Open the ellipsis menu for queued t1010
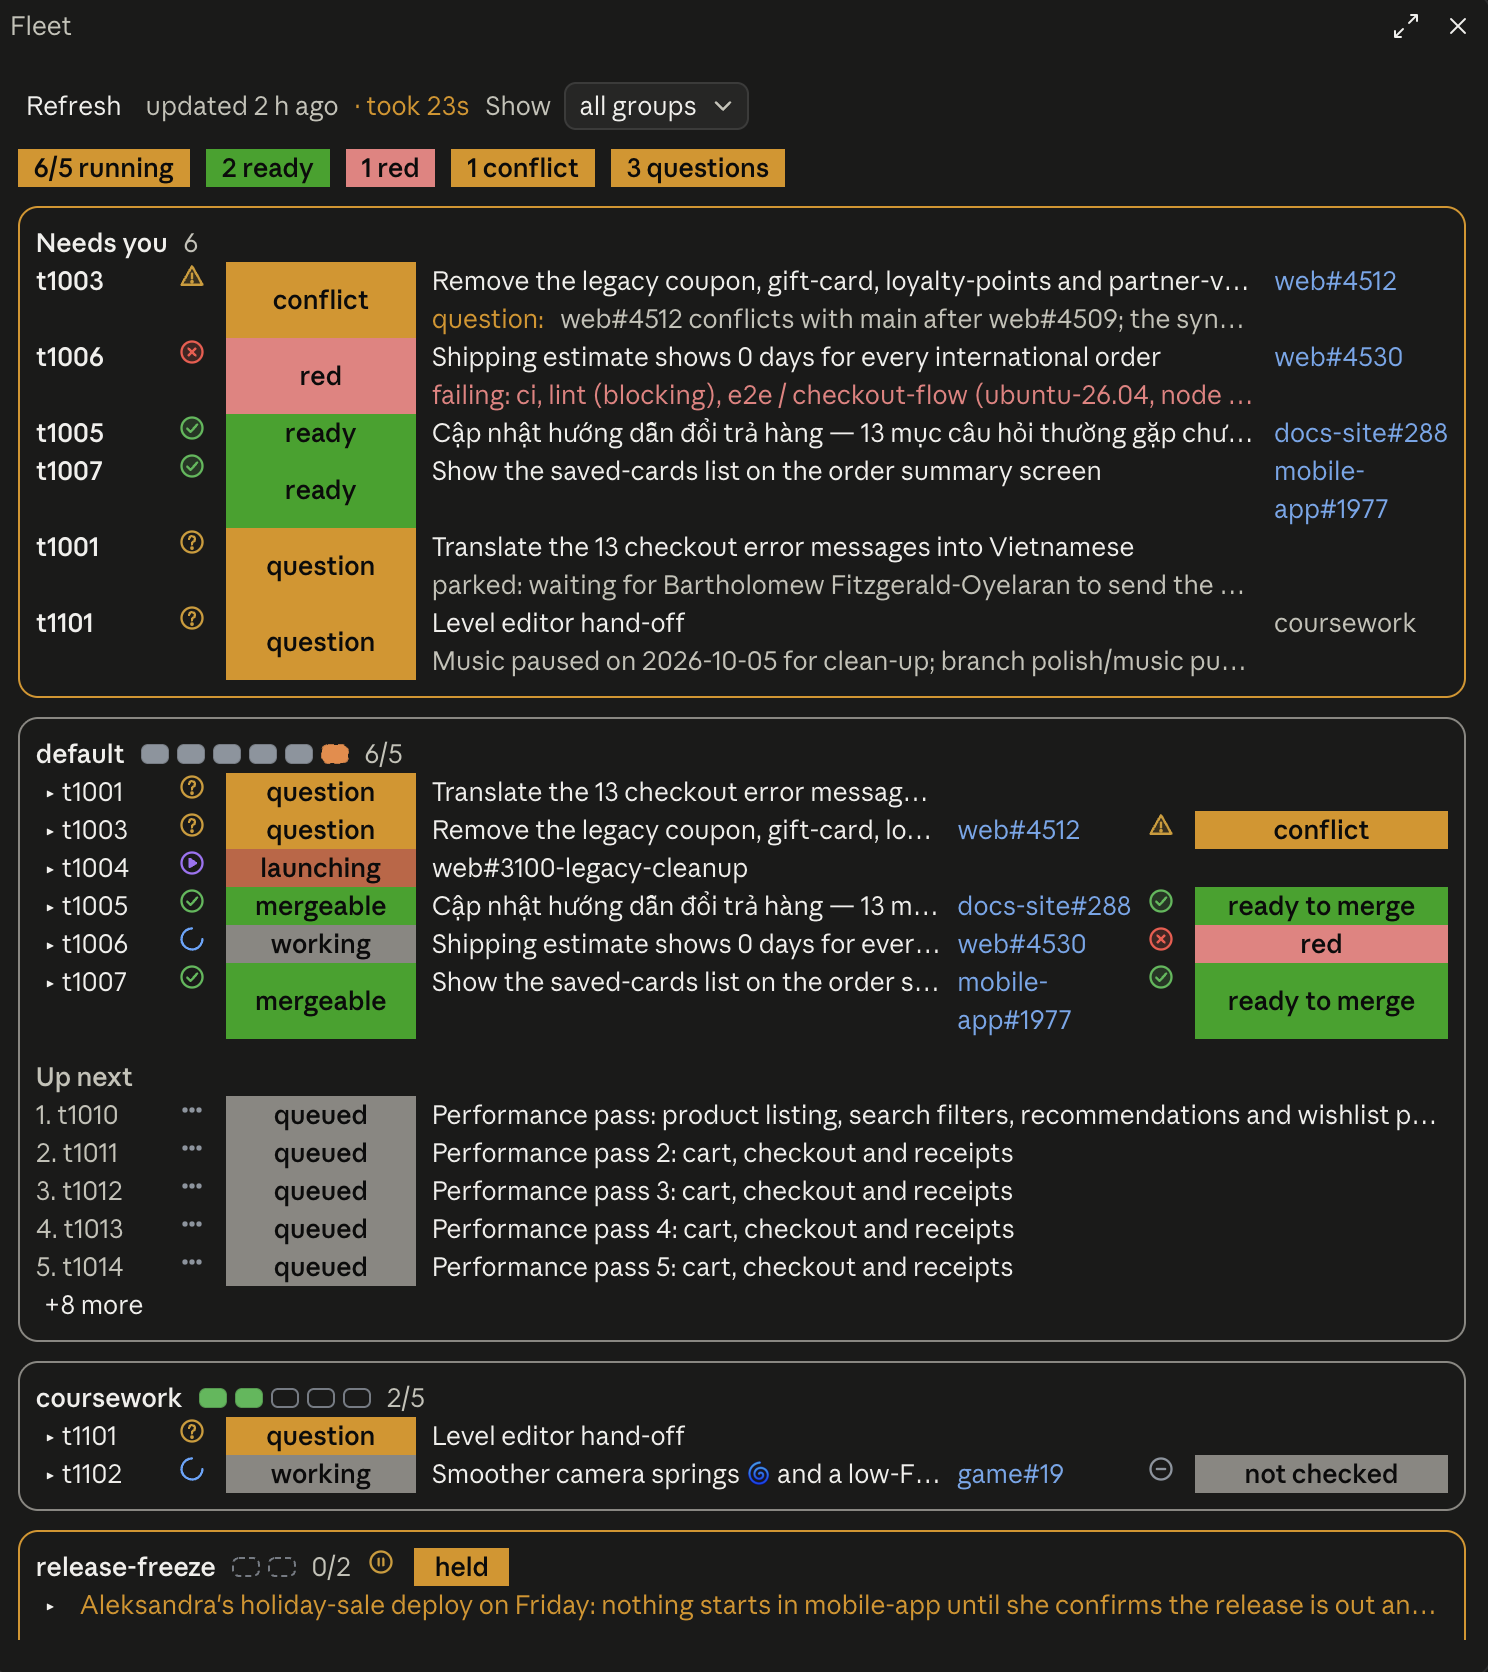Screen dimensions: 1488x1672 192,1111
